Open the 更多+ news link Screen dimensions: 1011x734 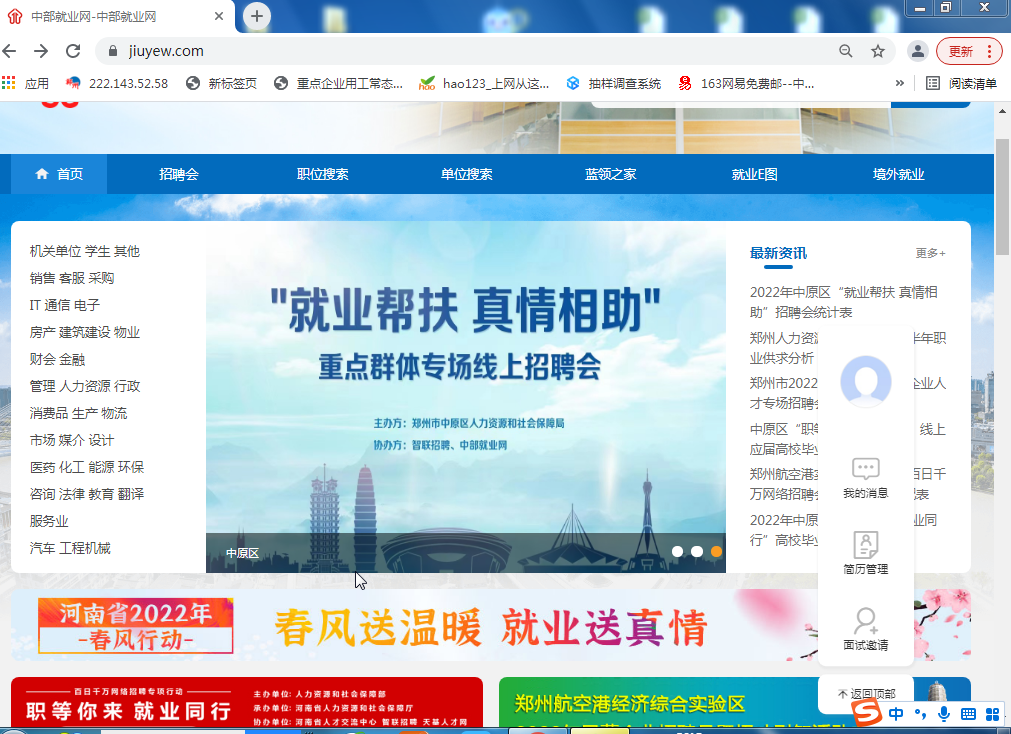930,253
